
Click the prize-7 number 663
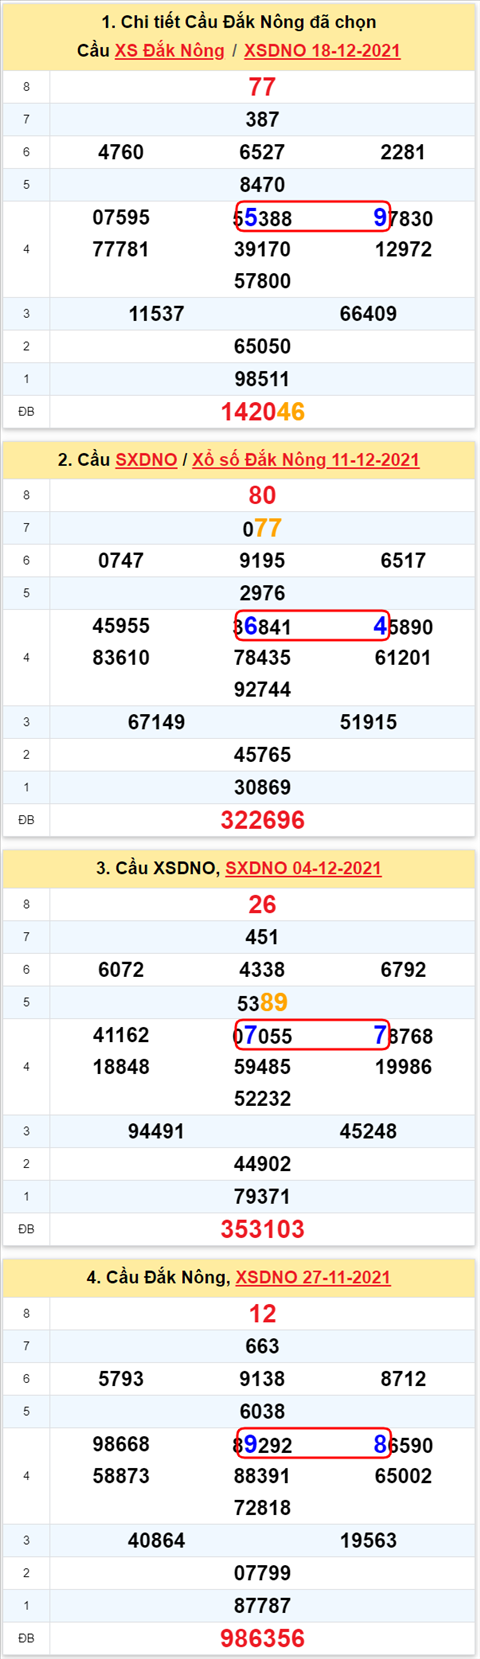click(262, 1346)
